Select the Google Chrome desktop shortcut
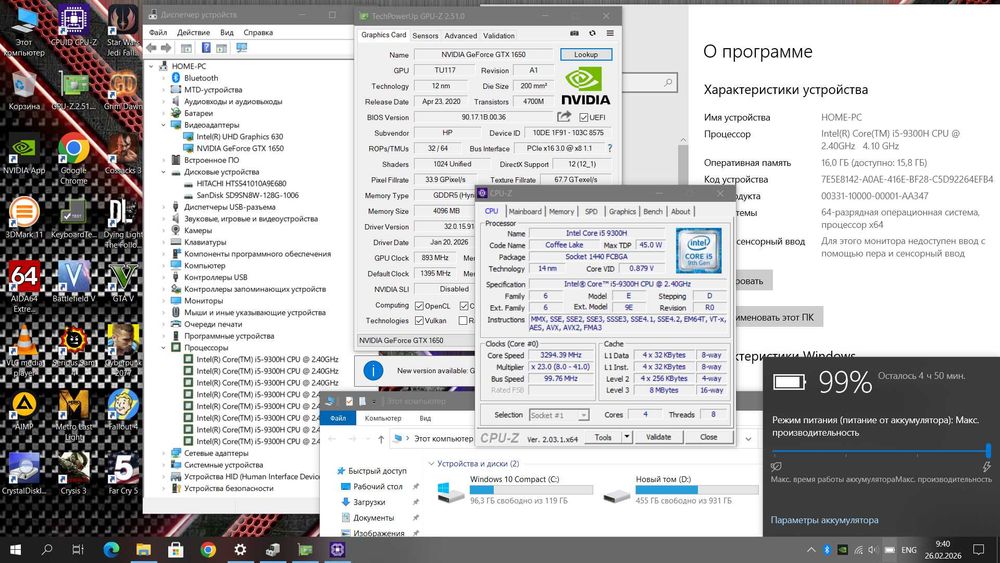The width and height of the screenshot is (1000, 563). [74, 157]
